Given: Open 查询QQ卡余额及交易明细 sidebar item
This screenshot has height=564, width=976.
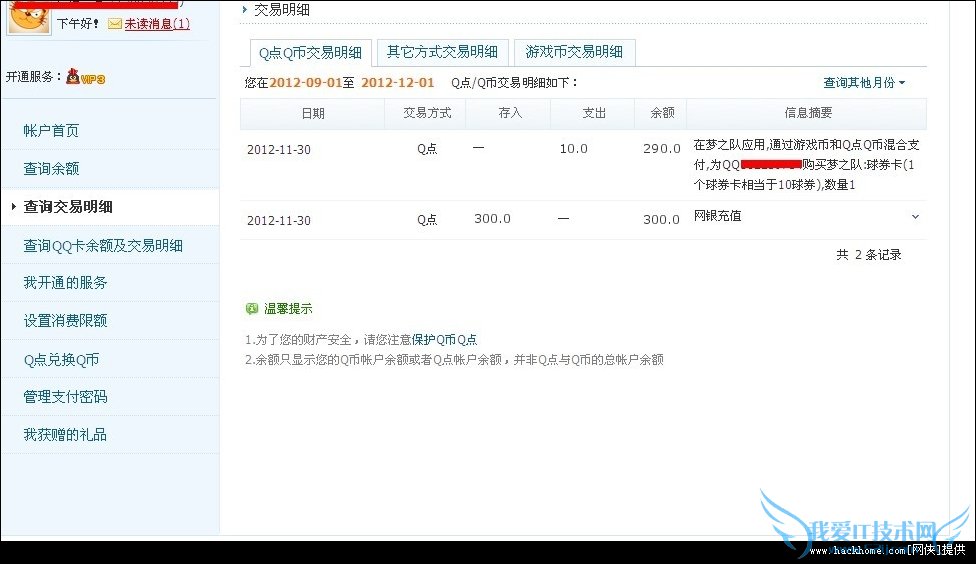Looking at the screenshot, I should 103,245.
